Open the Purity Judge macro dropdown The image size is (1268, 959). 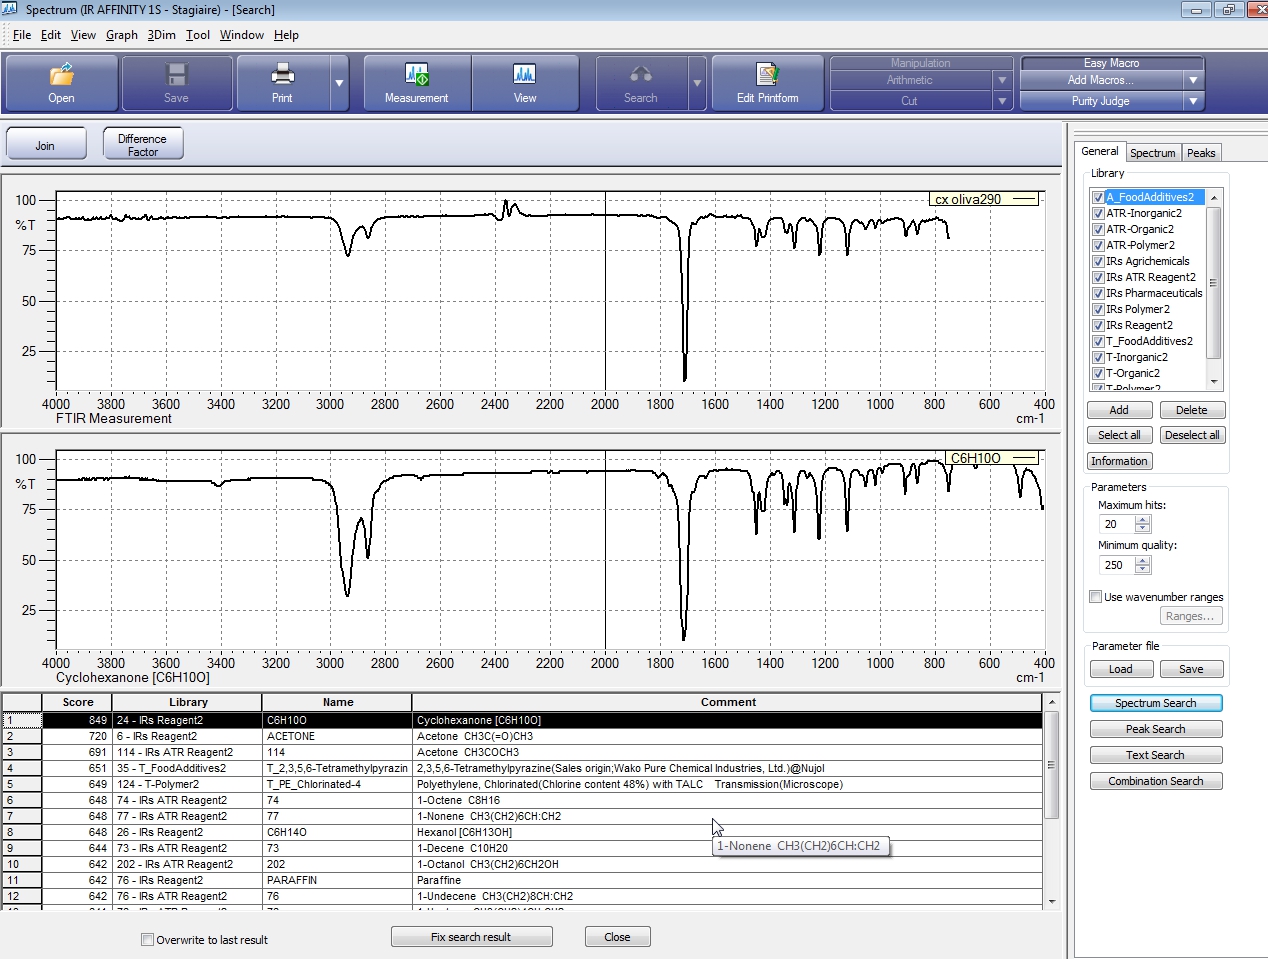tap(1193, 101)
